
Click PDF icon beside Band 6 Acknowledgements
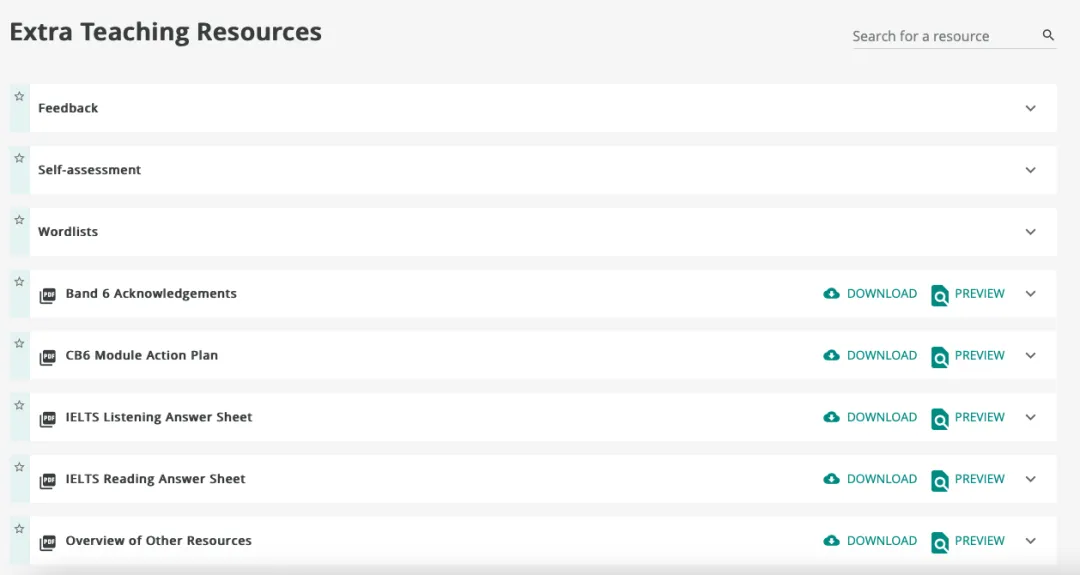point(47,296)
